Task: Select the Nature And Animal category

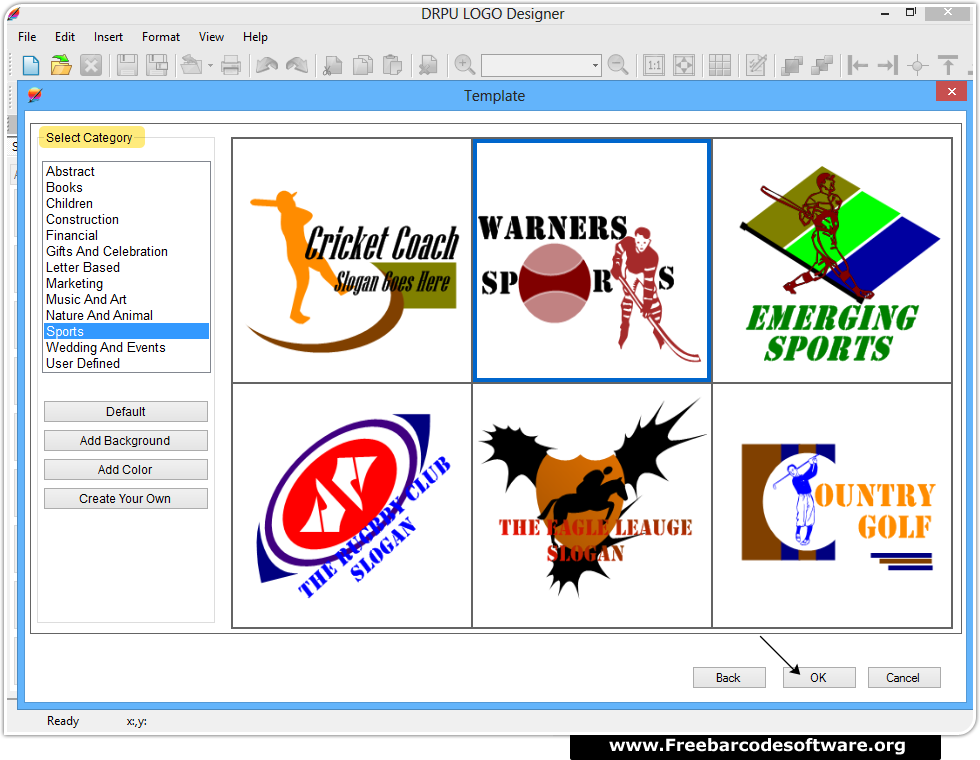Action: pos(126,316)
